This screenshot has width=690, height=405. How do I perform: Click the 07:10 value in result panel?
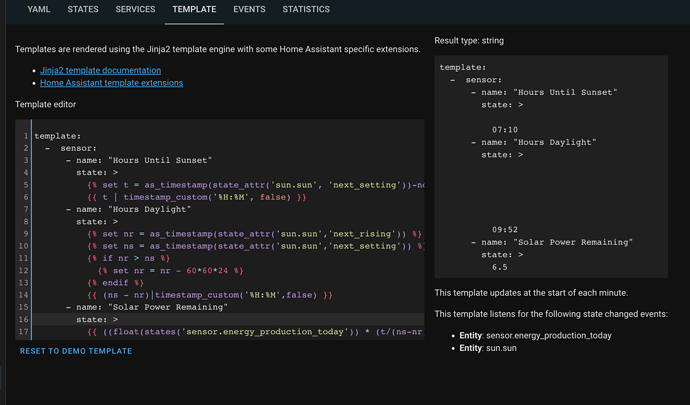point(505,130)
